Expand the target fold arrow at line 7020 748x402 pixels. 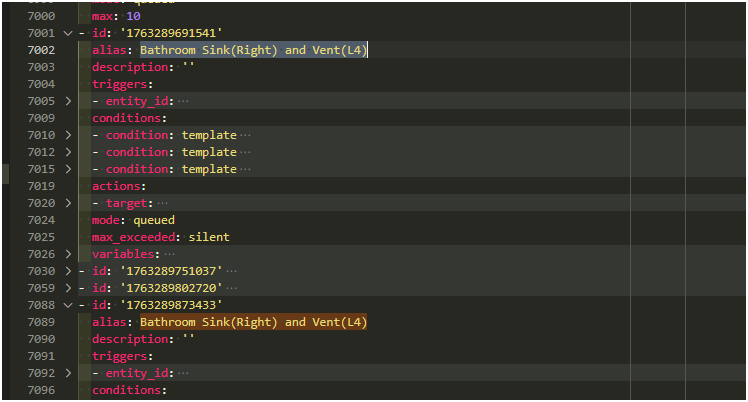(x=68, y=203)
